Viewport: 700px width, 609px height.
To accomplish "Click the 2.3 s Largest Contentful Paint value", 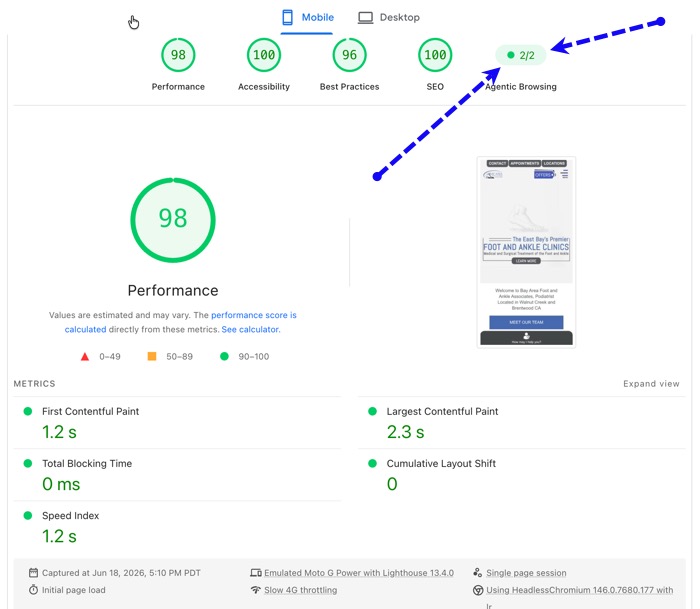I will pos(405,432).
